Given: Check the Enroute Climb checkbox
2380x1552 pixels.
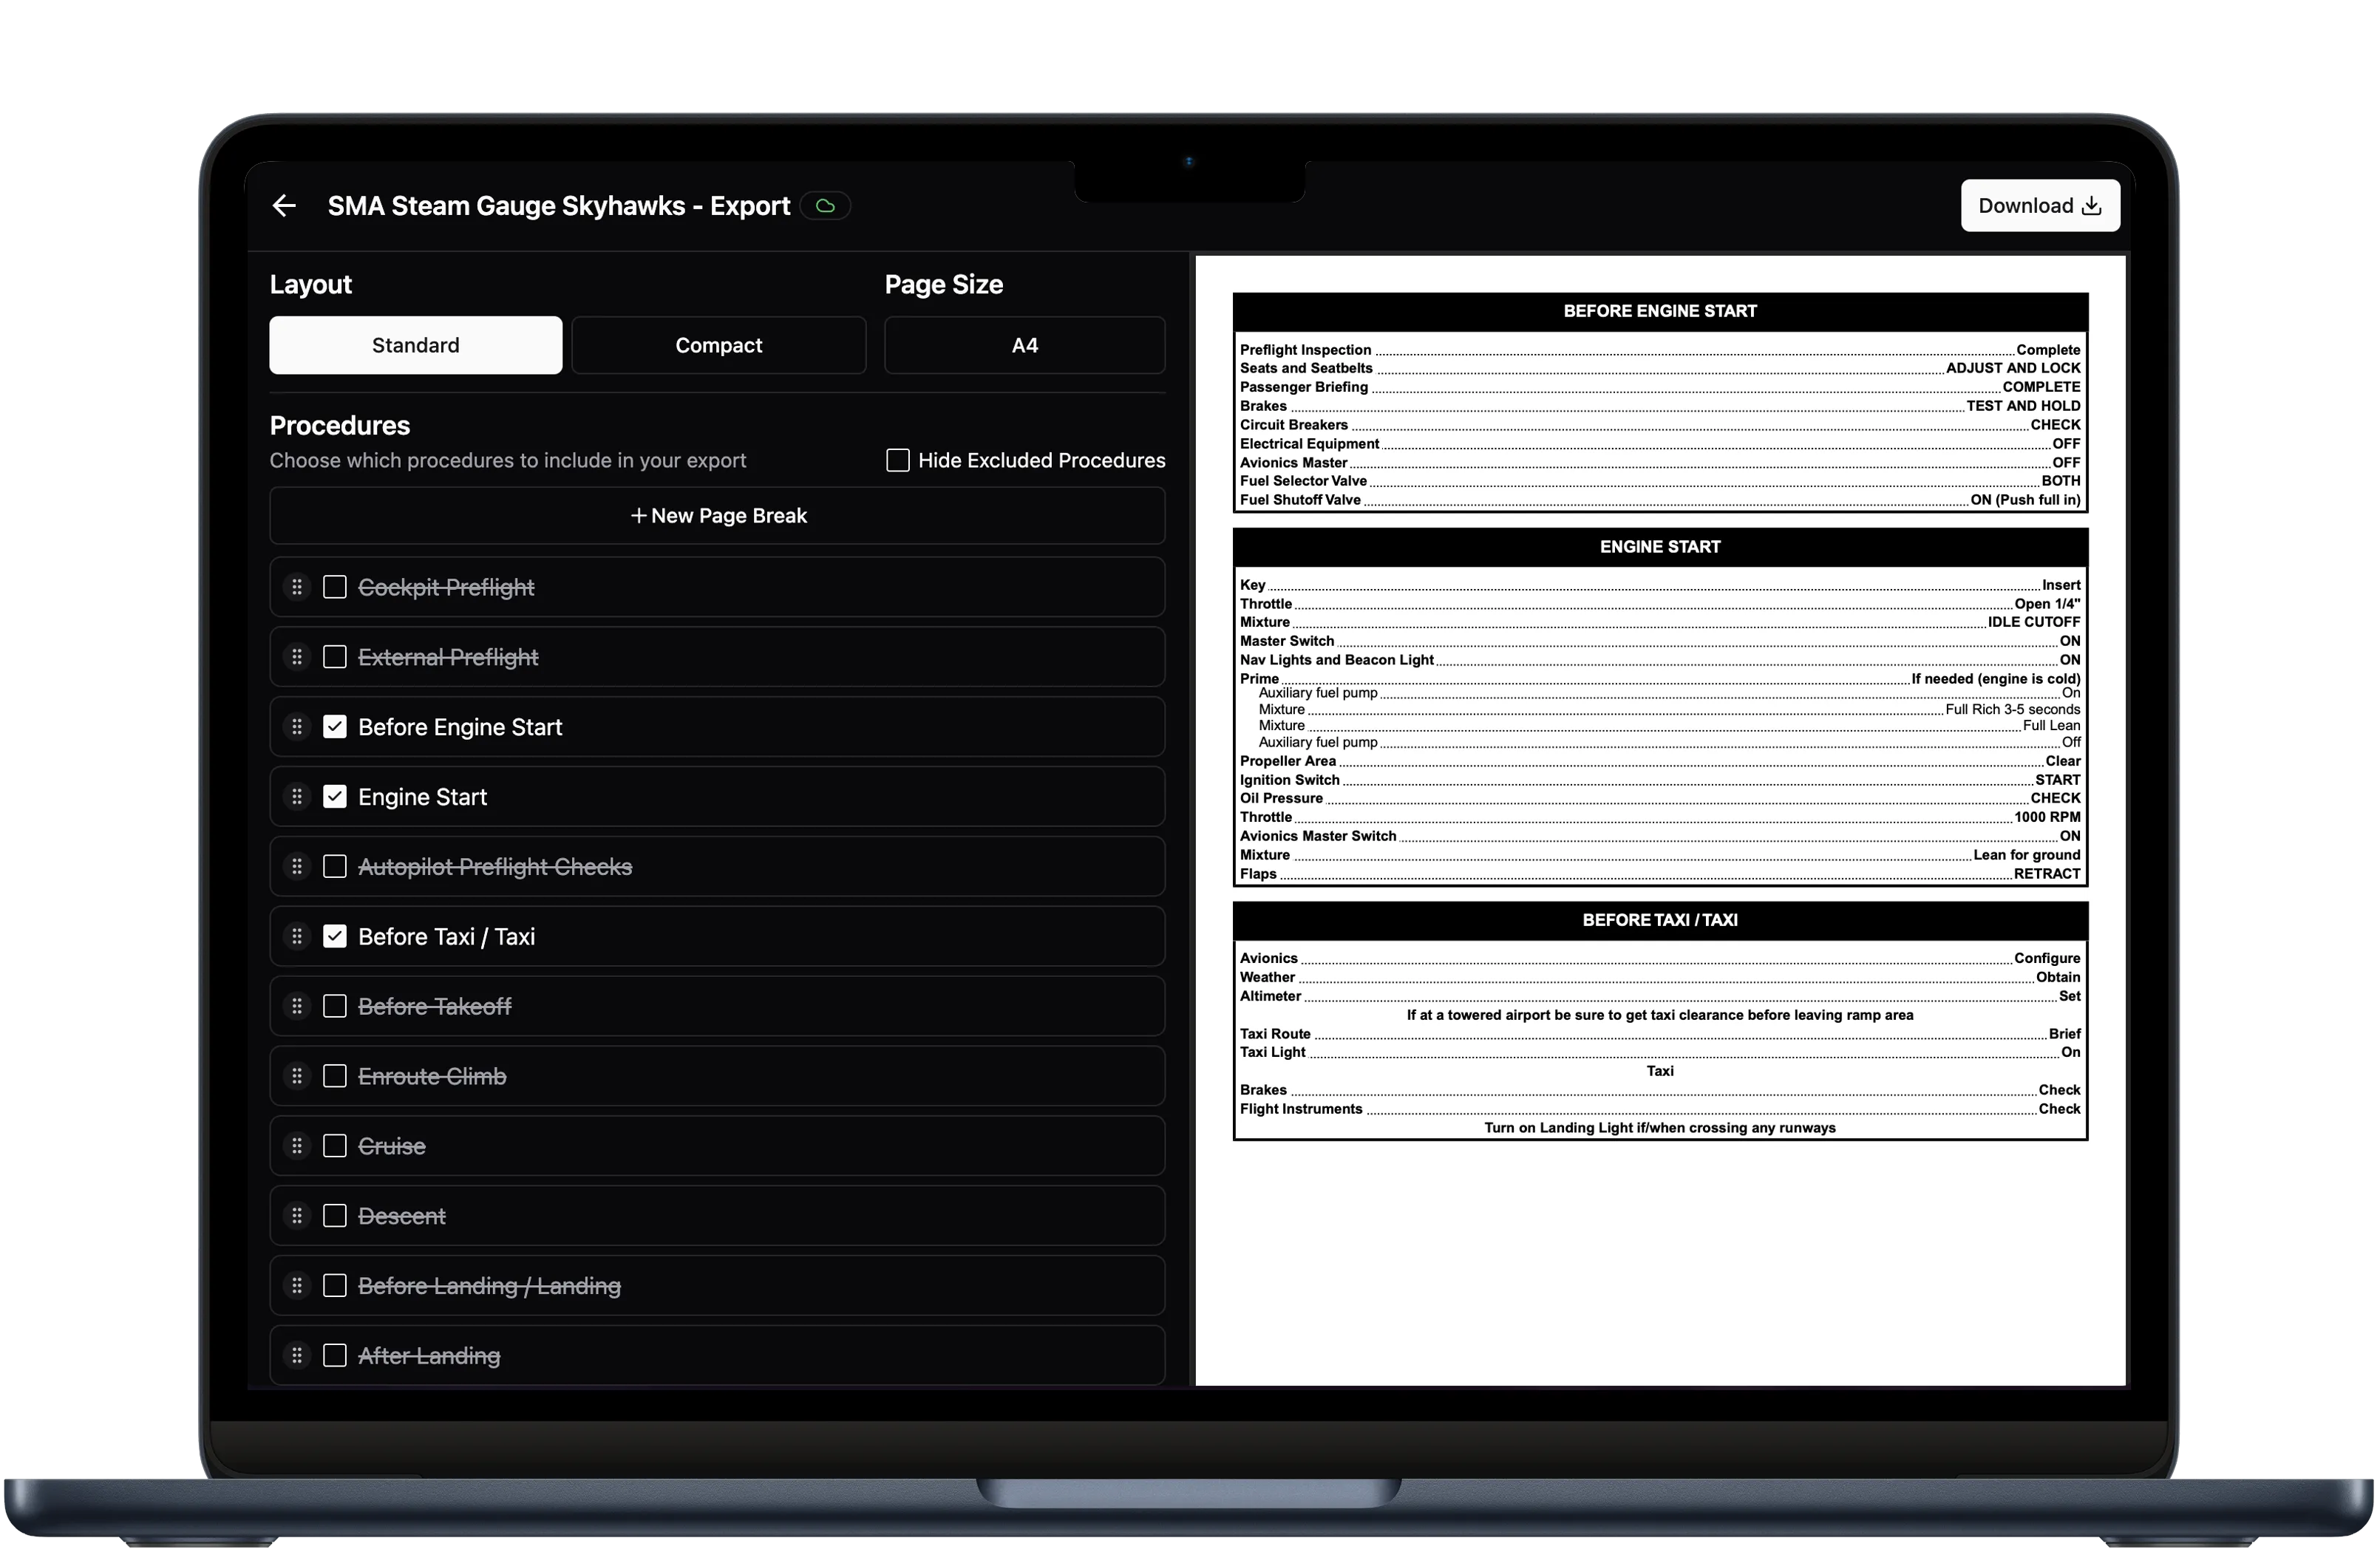Looking at the screenshot, I should pyautogui.click(x=335, y=1077).
